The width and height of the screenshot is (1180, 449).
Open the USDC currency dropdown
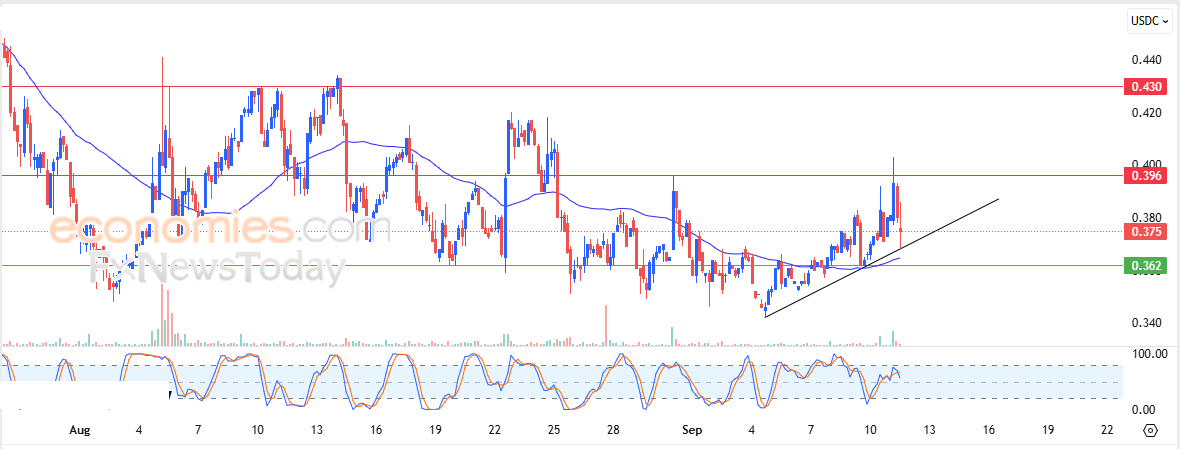[x=1150, y=21]
